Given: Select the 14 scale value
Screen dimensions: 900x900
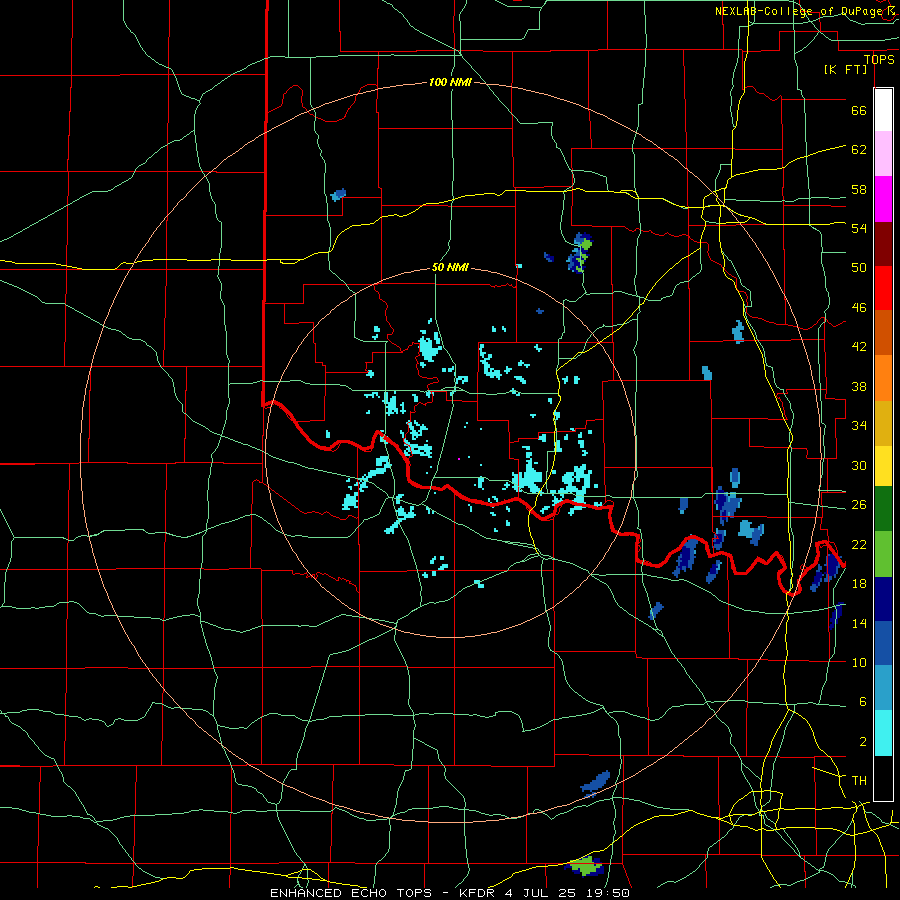Looking at the screenshot, I should [859, 623].
